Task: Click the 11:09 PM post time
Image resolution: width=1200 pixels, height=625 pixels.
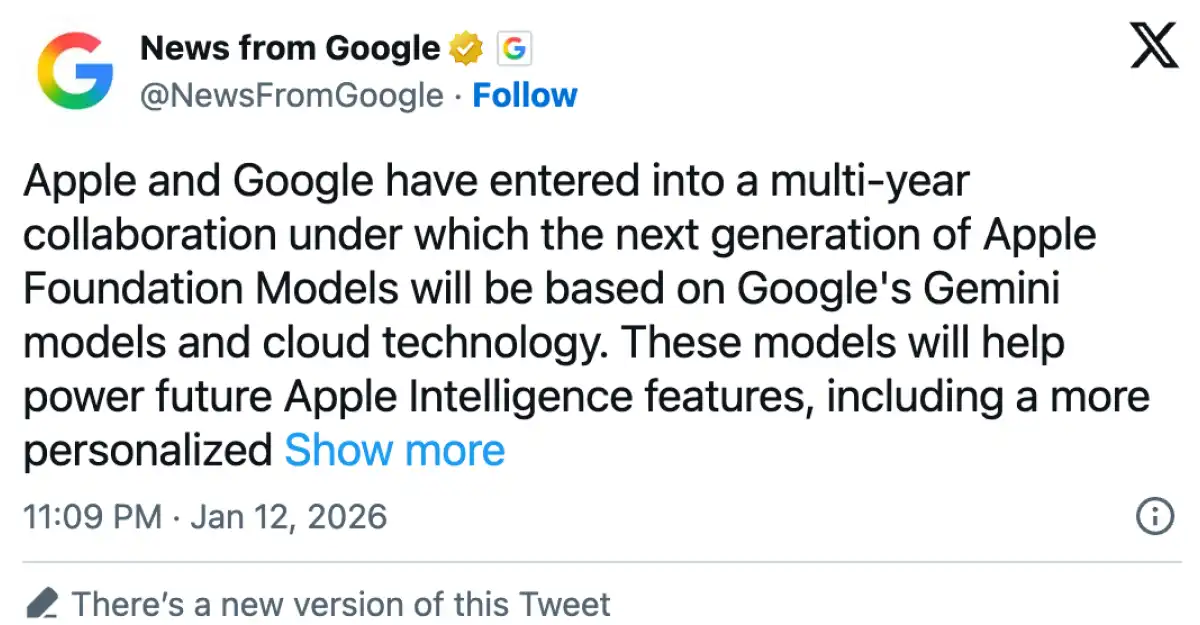Action: [x=92, y=517]
